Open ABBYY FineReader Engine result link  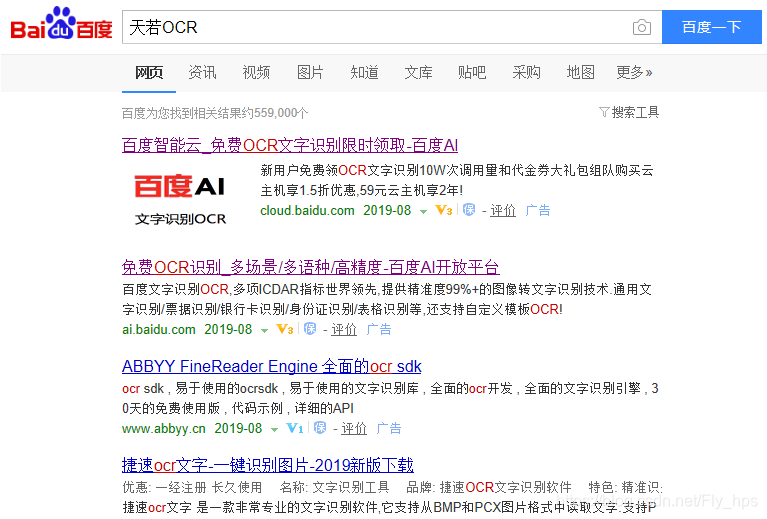point(271,366)
